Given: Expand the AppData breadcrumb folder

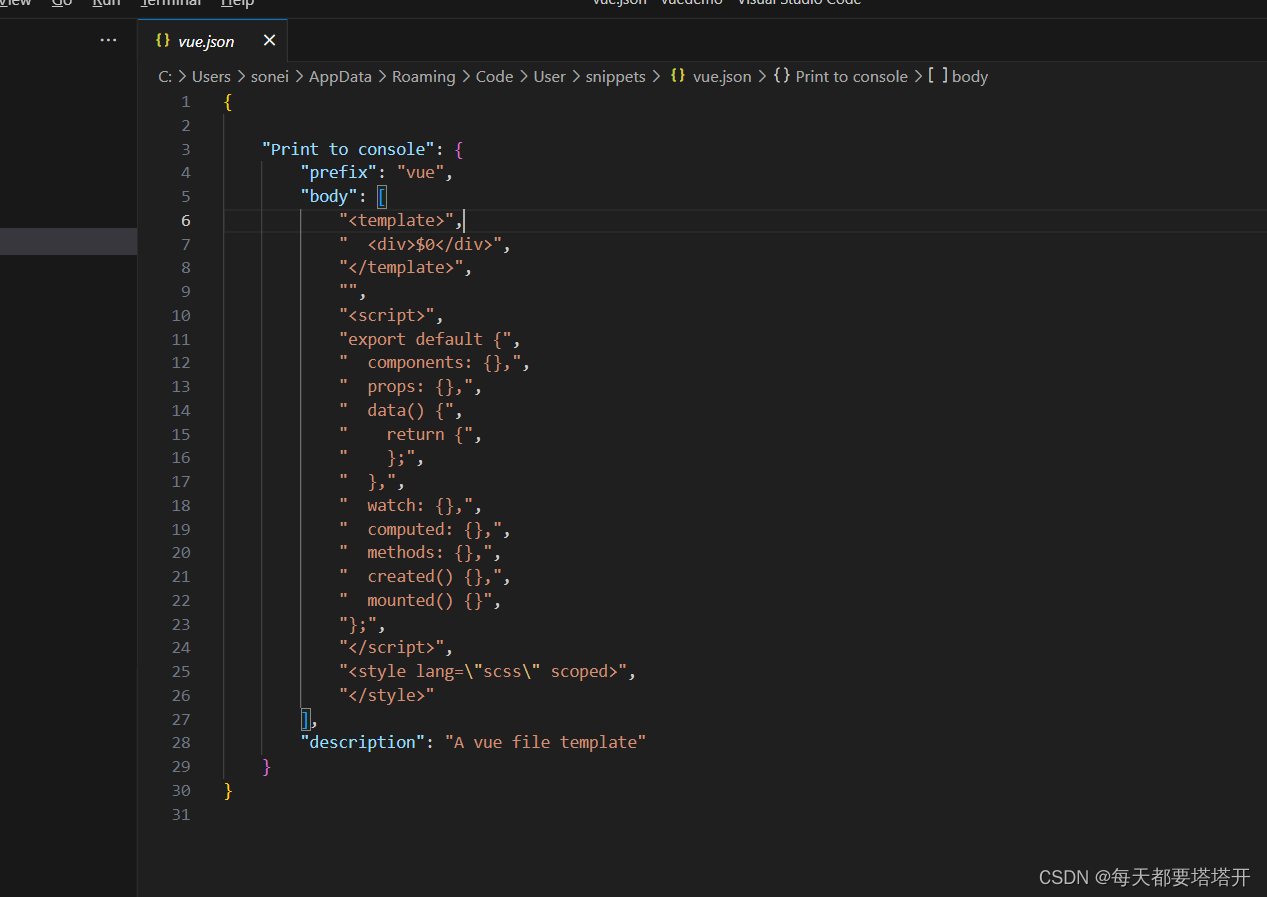Looking at the screenshot, I should [x=340, y=76].
